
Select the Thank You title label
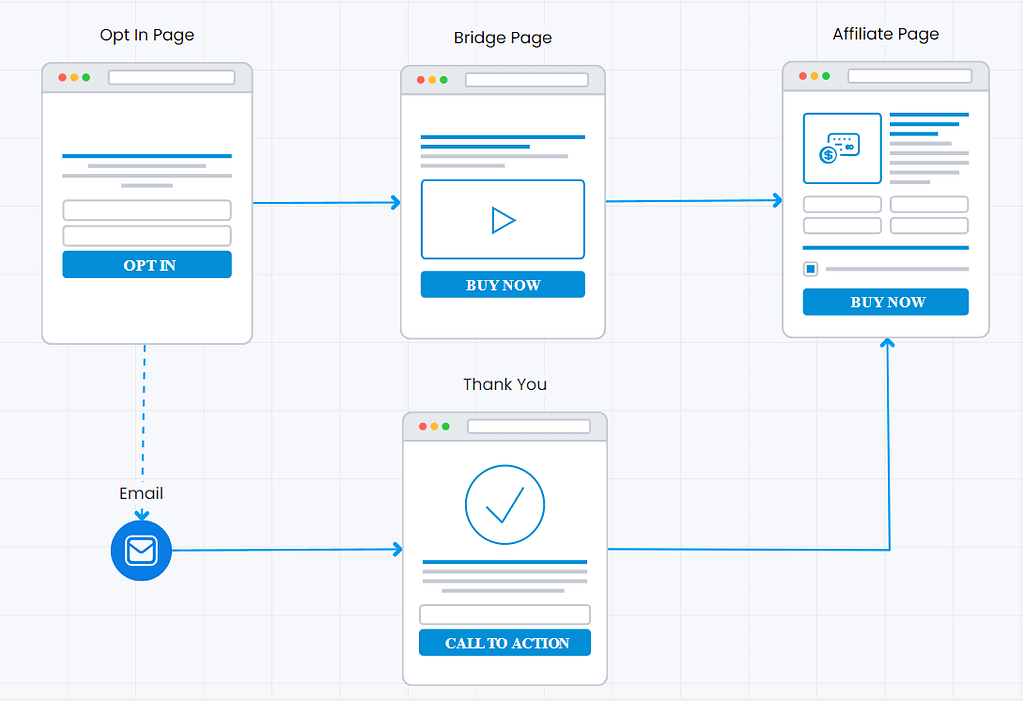505,384
